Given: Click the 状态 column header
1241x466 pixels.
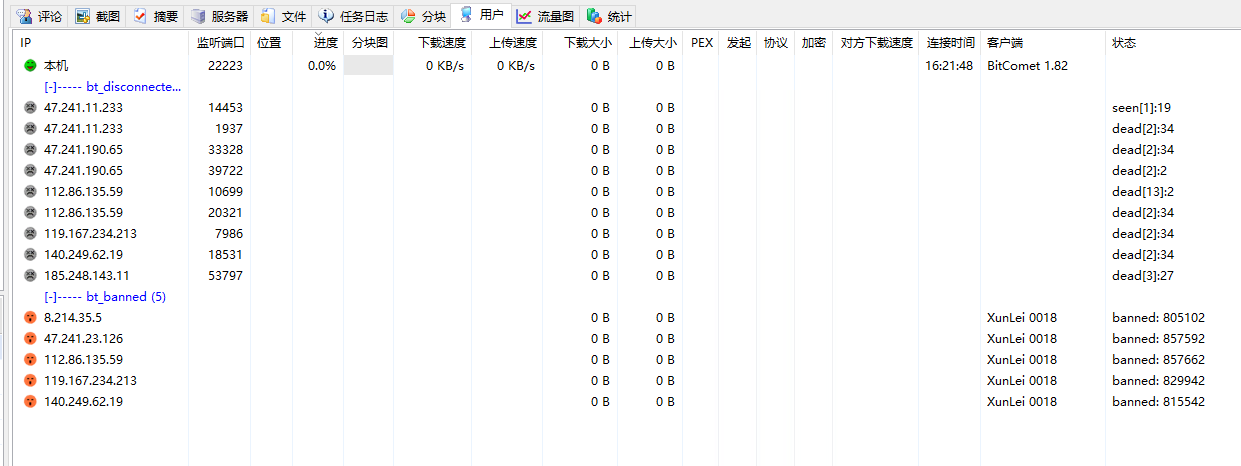Looking at the screenshot, I should tap(1124, 43).
